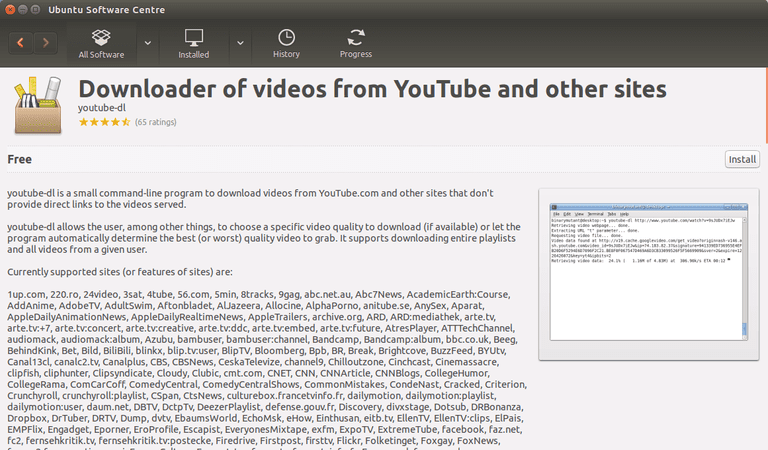This screenshot has width=768, height=450.
Task: Enlarge the terminal screenshot thumbnail
Action: (649, 274)
